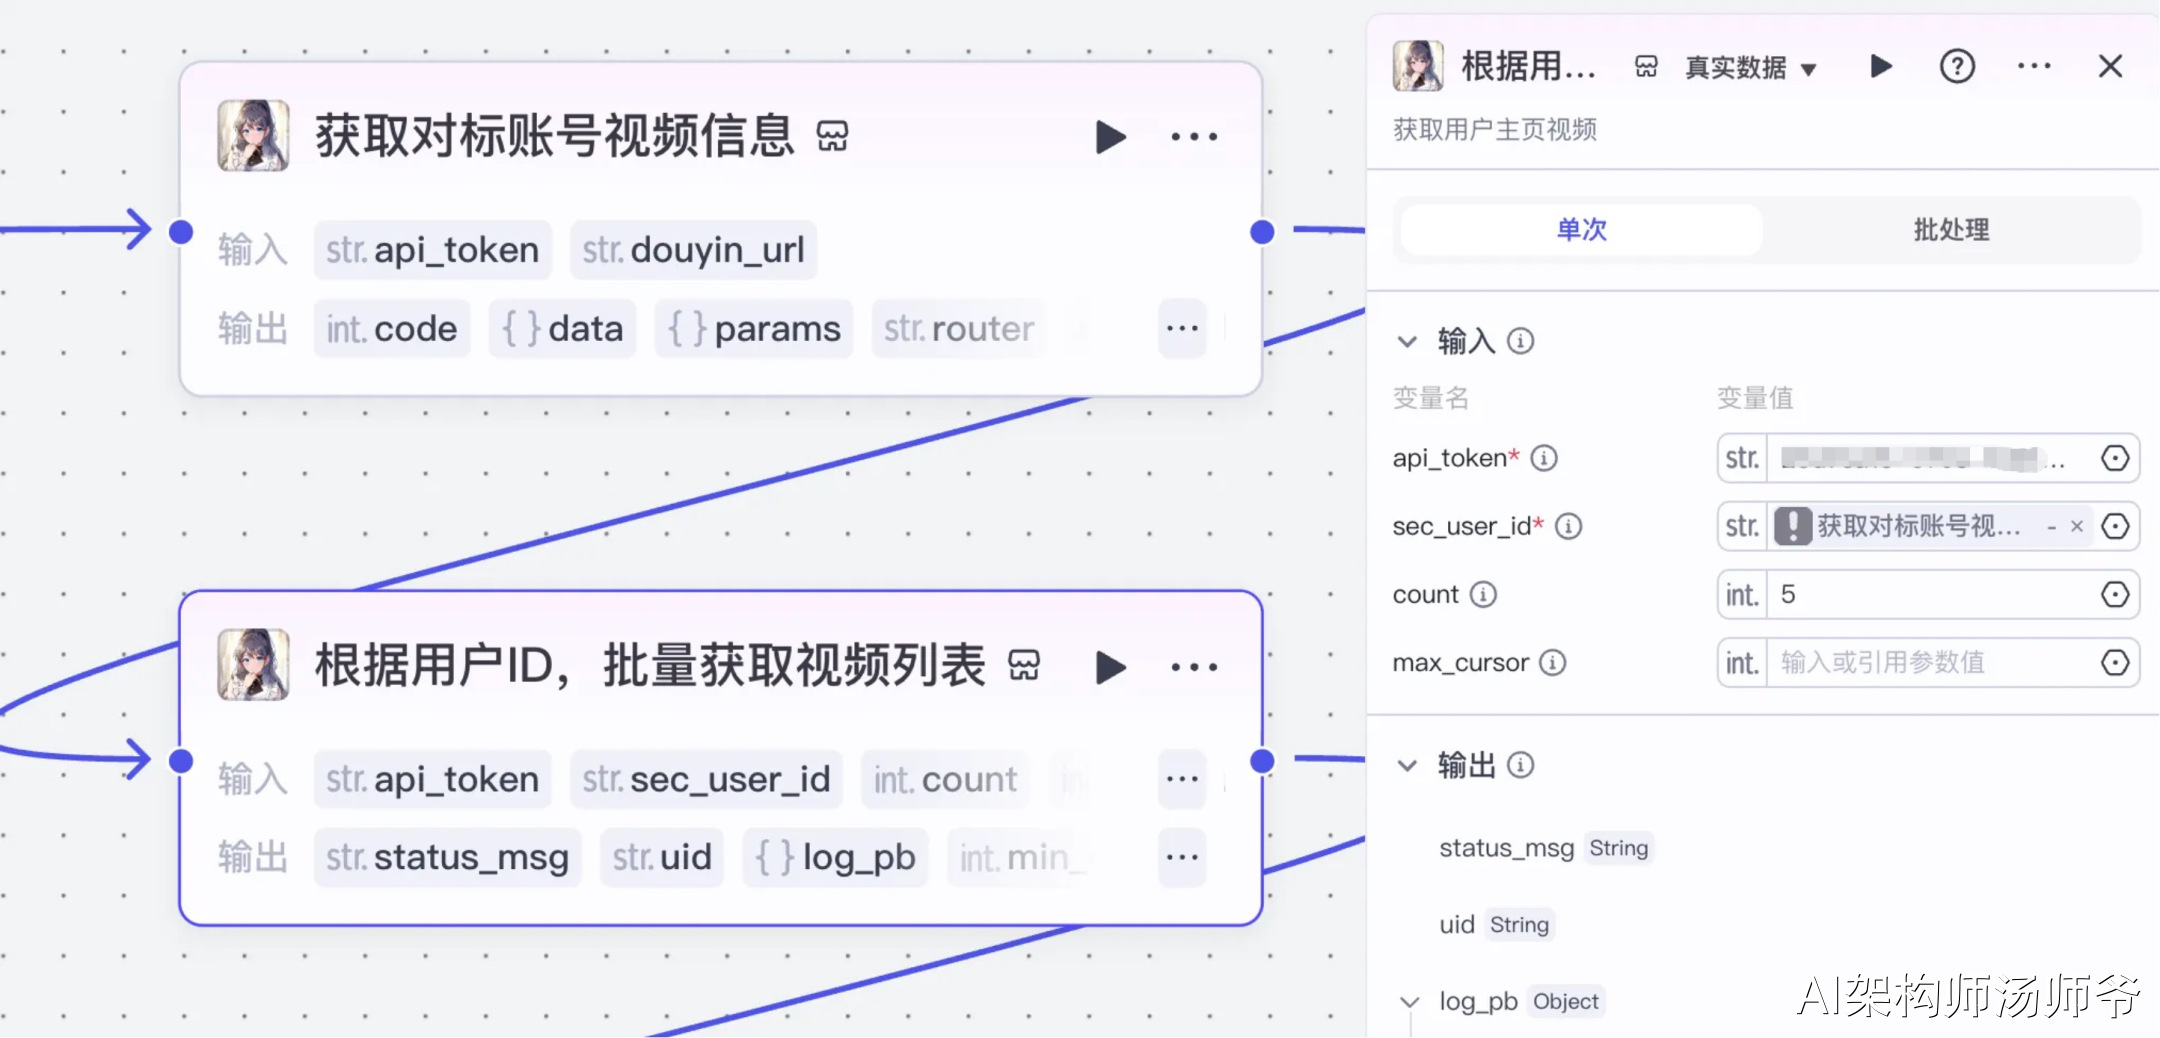Show info tooltip for 输出 section
2160x1038 pixels.
1520,766
